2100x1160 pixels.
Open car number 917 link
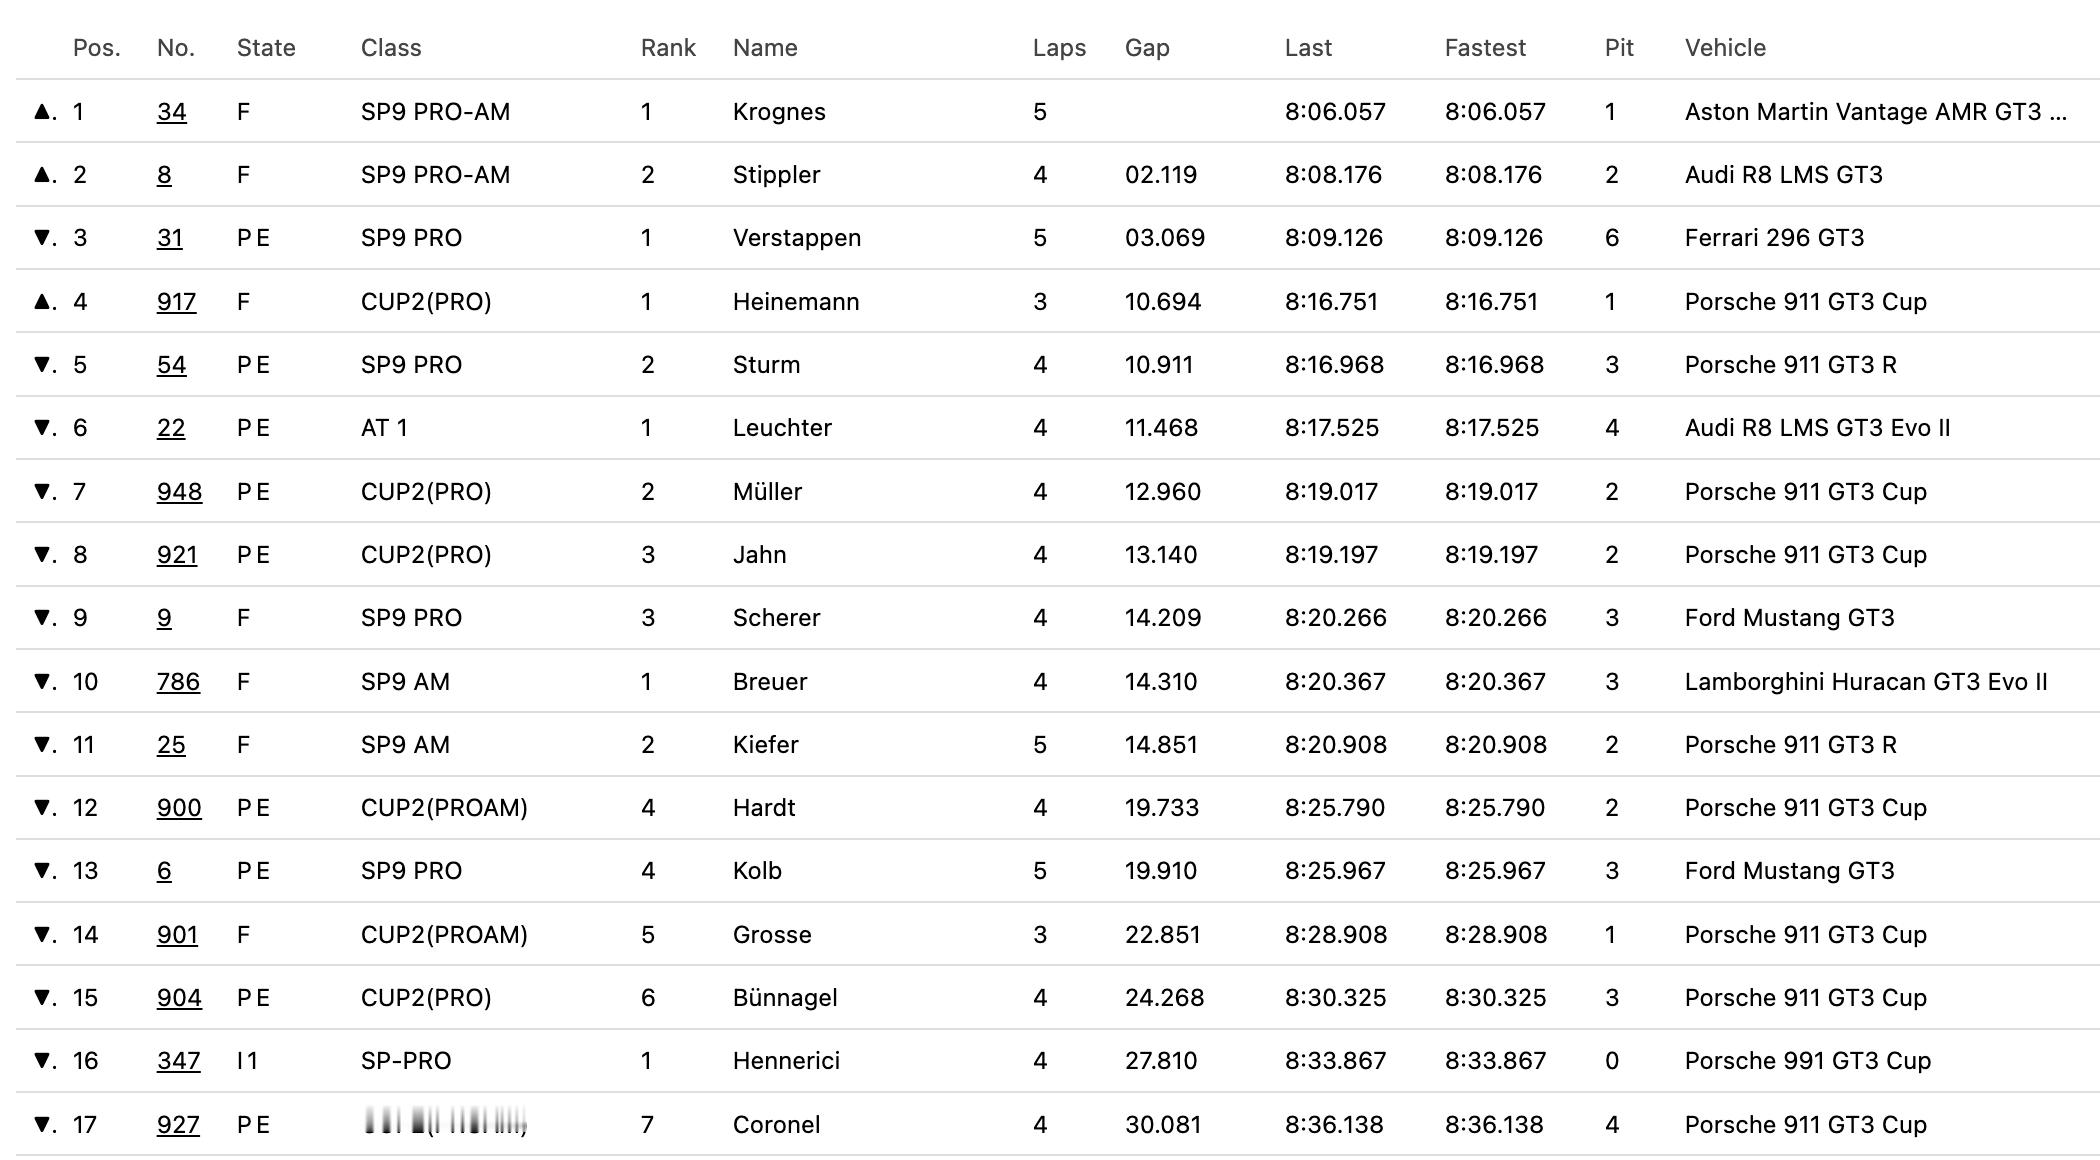[176, 302]
